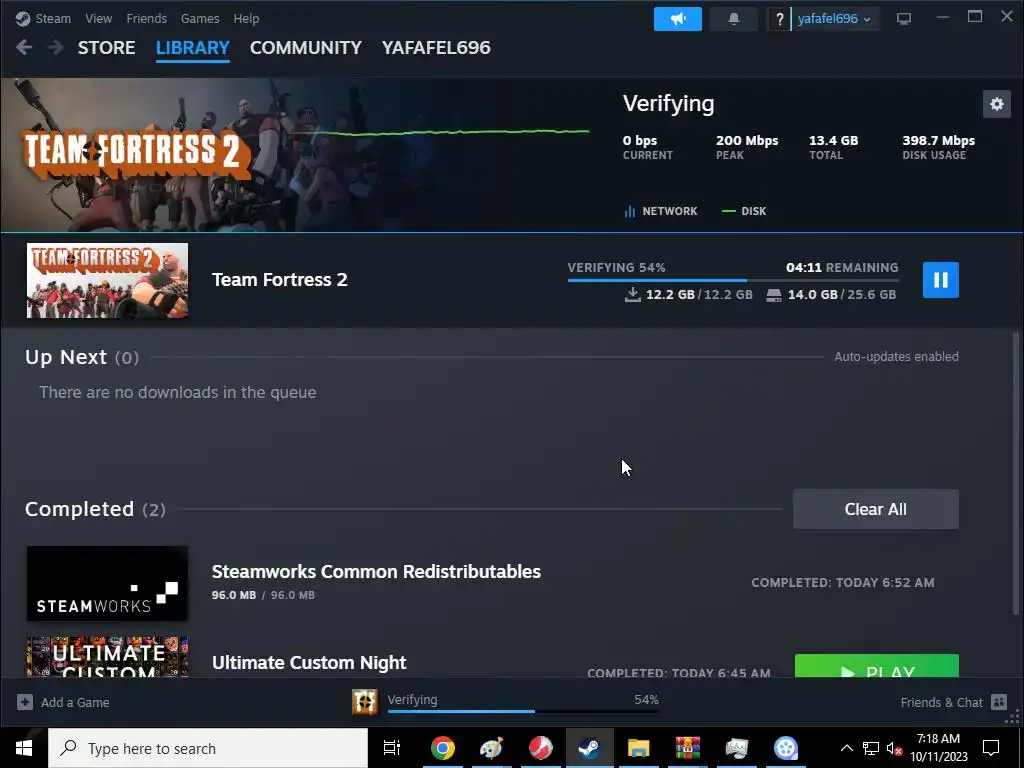Click Add a Game link

[x=75, y=702]
